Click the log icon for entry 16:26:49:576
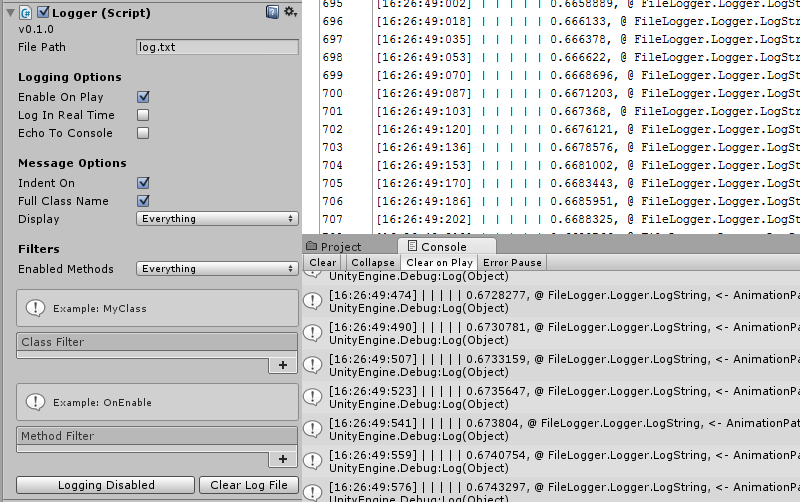The image size is (800, 502). [313, 492]
